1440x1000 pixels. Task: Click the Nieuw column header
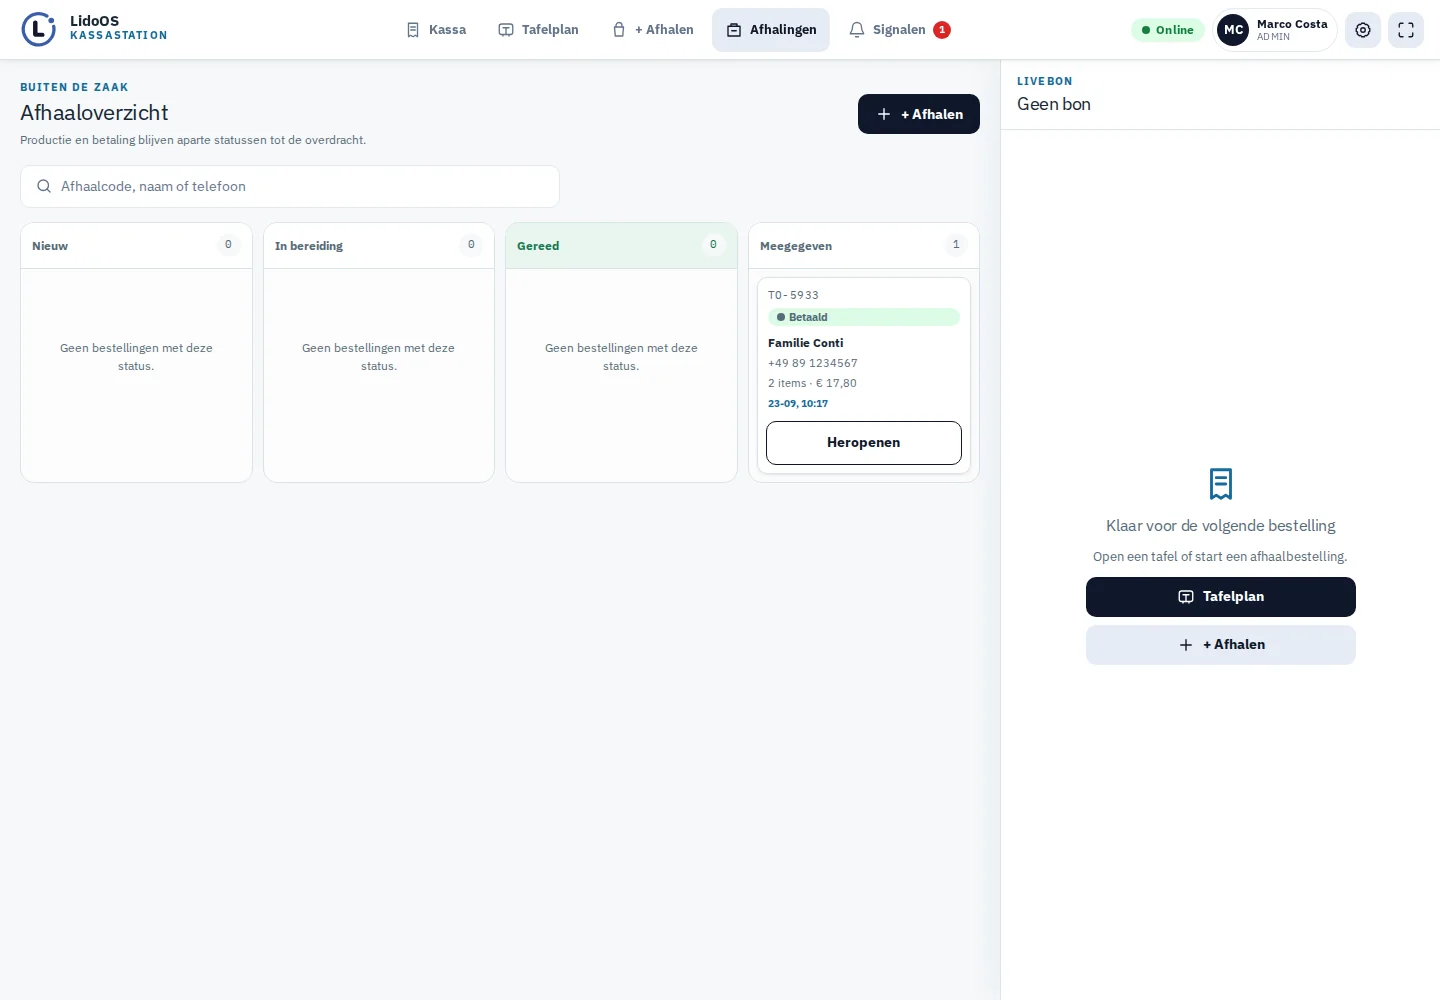click(x=136, y=246)
